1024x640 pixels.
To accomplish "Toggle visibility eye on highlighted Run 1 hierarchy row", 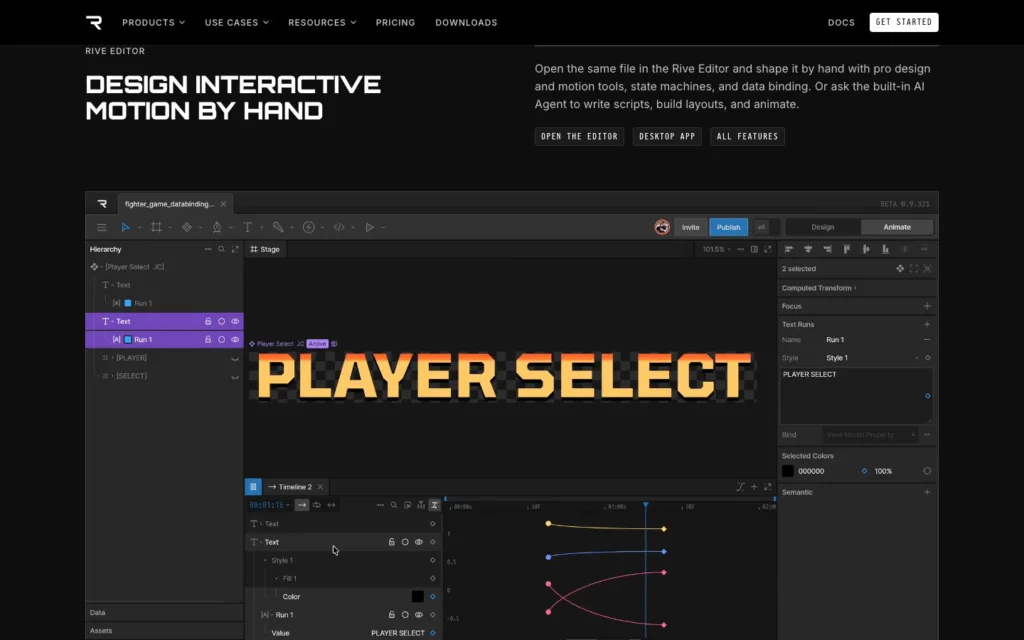I will click(x=235, y=340).
